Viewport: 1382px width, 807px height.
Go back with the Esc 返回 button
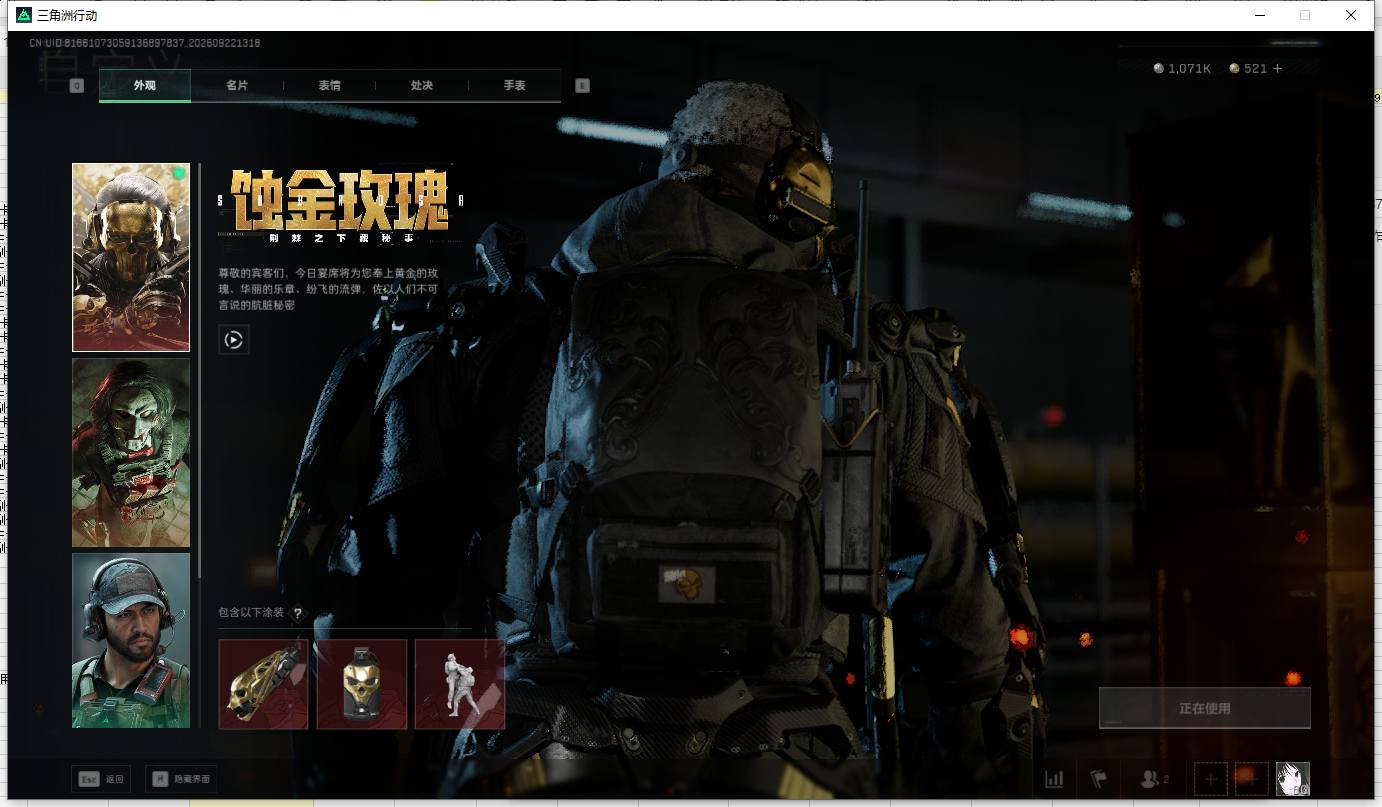101,779
